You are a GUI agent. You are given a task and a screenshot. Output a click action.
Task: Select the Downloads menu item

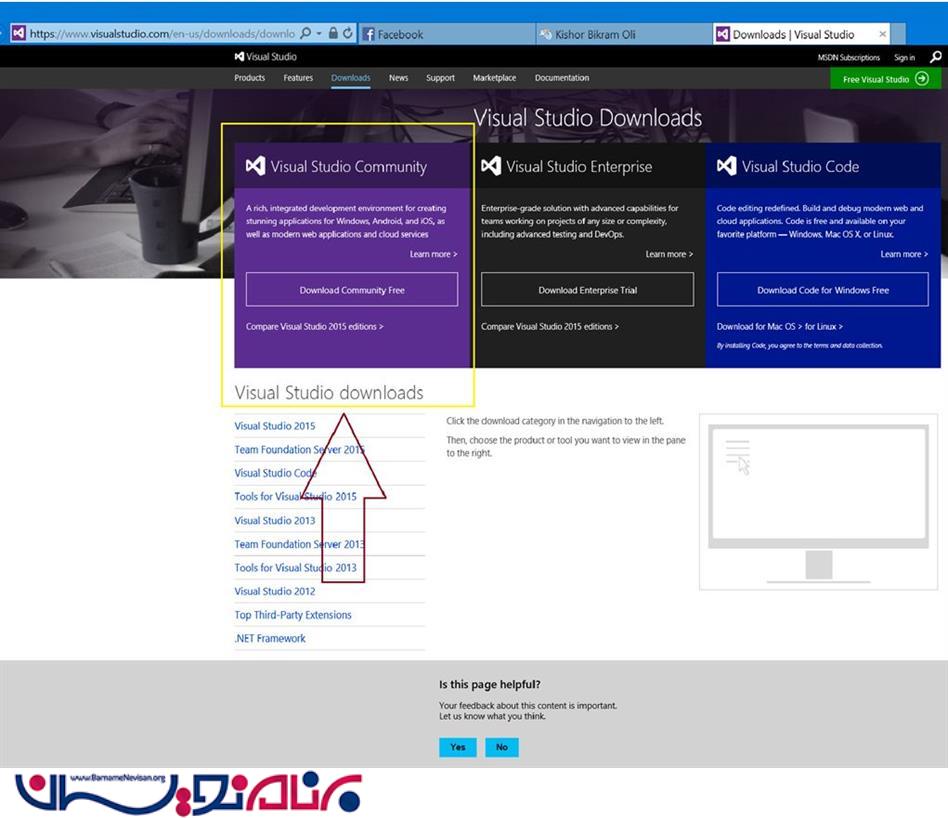[351, 78]
